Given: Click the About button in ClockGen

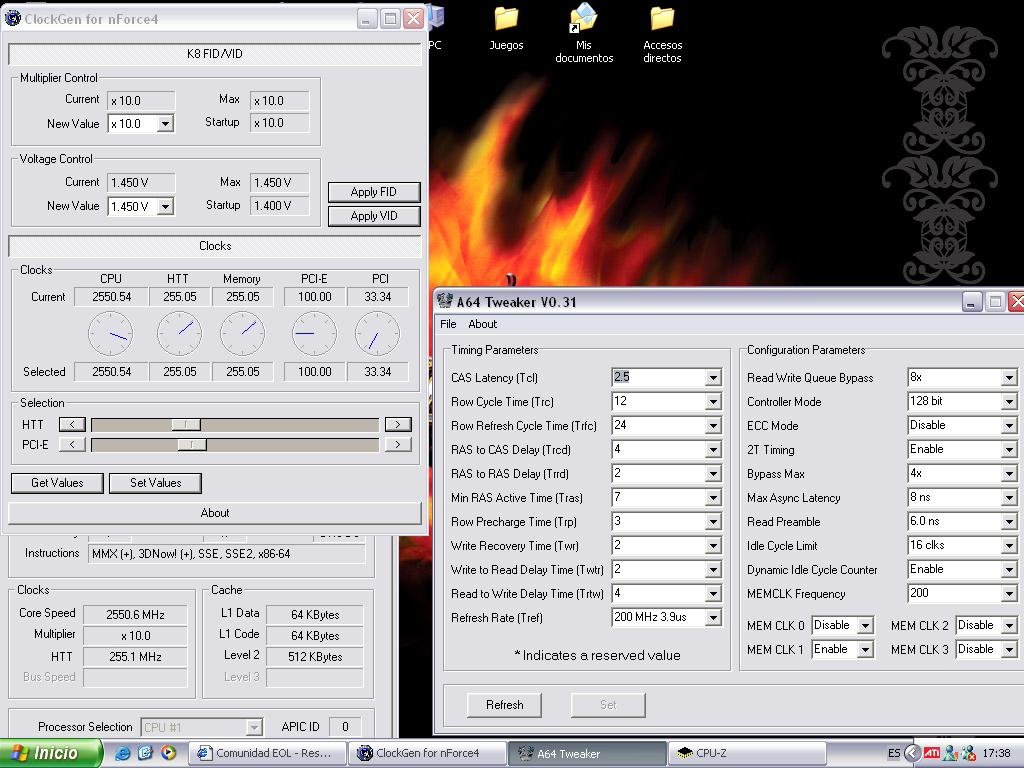Looking at the screenshot, I should click(215, 513).
